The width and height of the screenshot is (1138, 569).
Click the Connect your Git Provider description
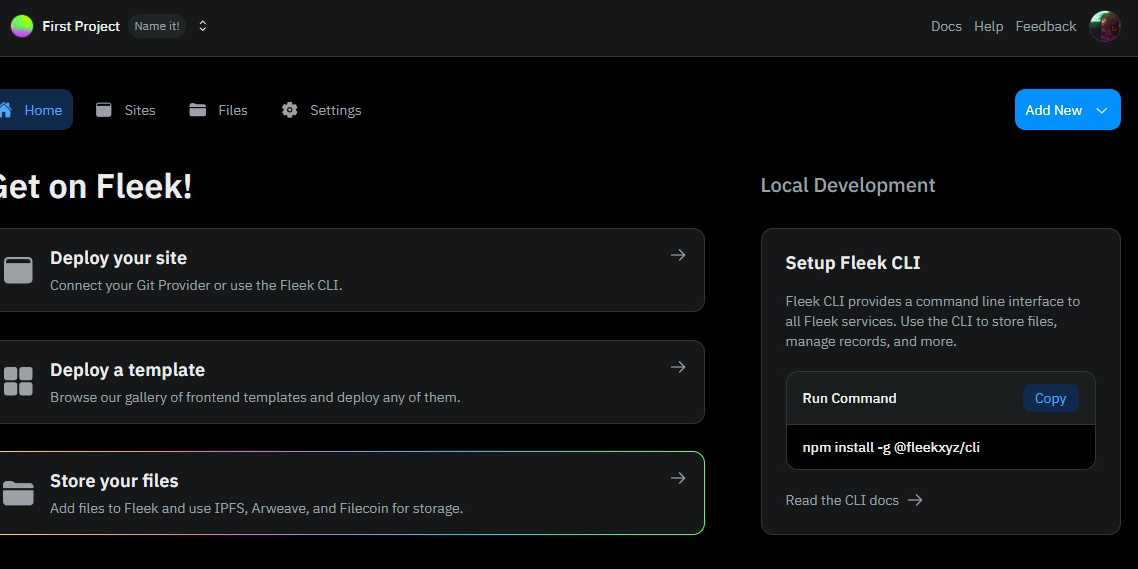pos(196,285)
